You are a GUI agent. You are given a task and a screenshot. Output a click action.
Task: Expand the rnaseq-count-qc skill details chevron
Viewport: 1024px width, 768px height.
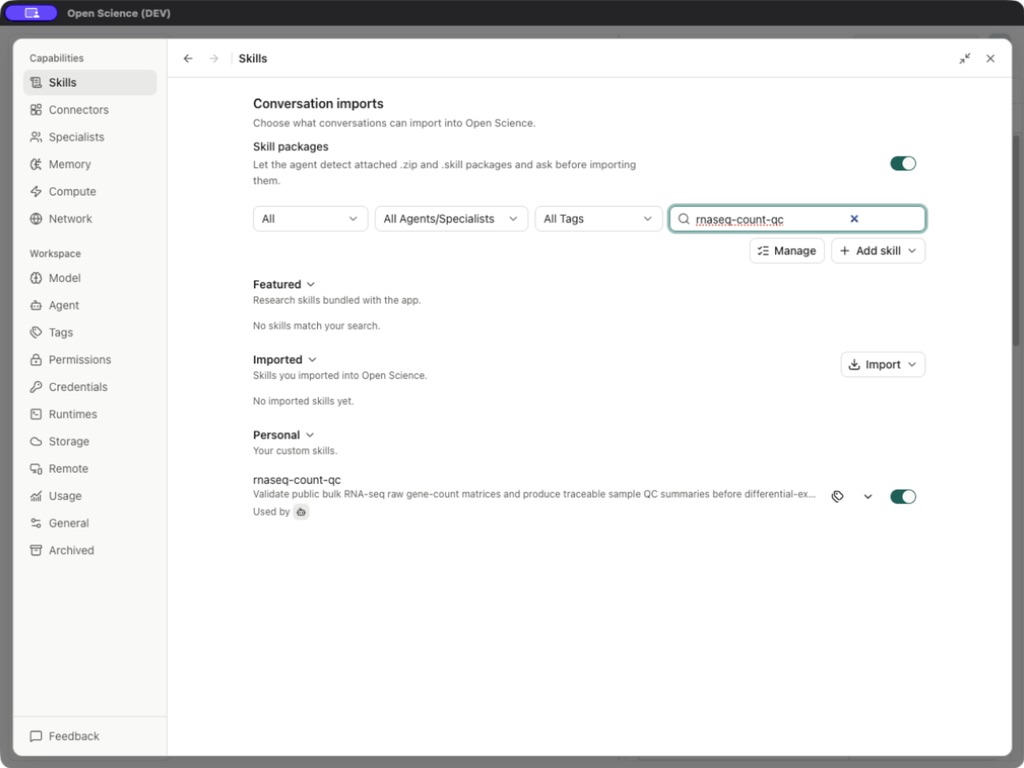pyautogui.click(x=868, y=496)
